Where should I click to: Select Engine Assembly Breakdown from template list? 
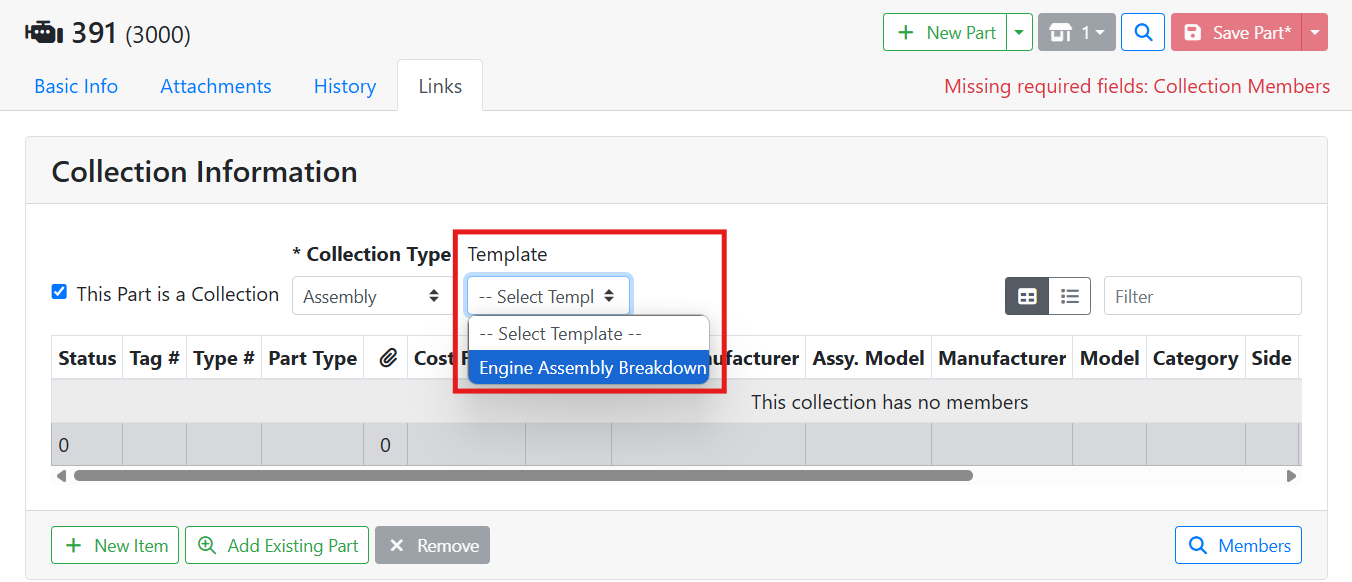click(588, 368)
